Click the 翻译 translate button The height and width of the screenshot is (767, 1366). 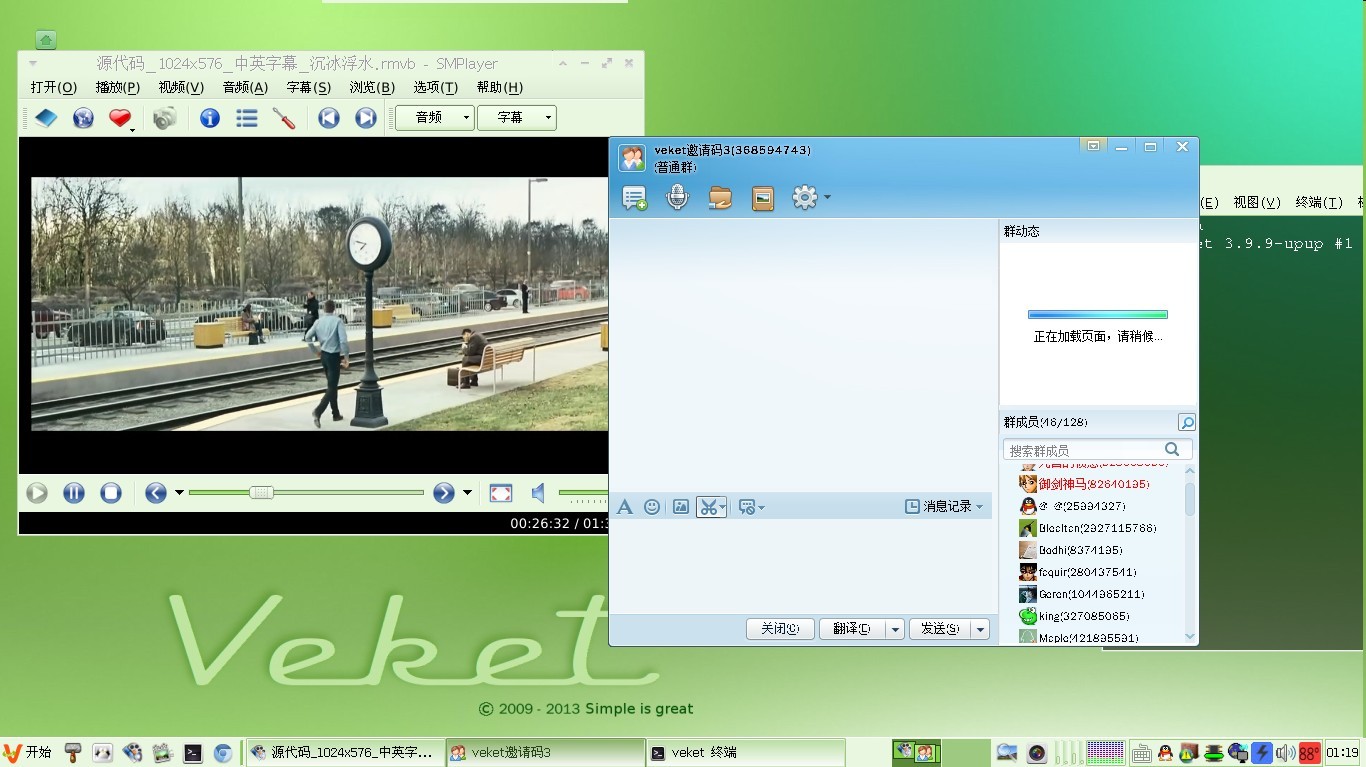[x=852, y=629]
